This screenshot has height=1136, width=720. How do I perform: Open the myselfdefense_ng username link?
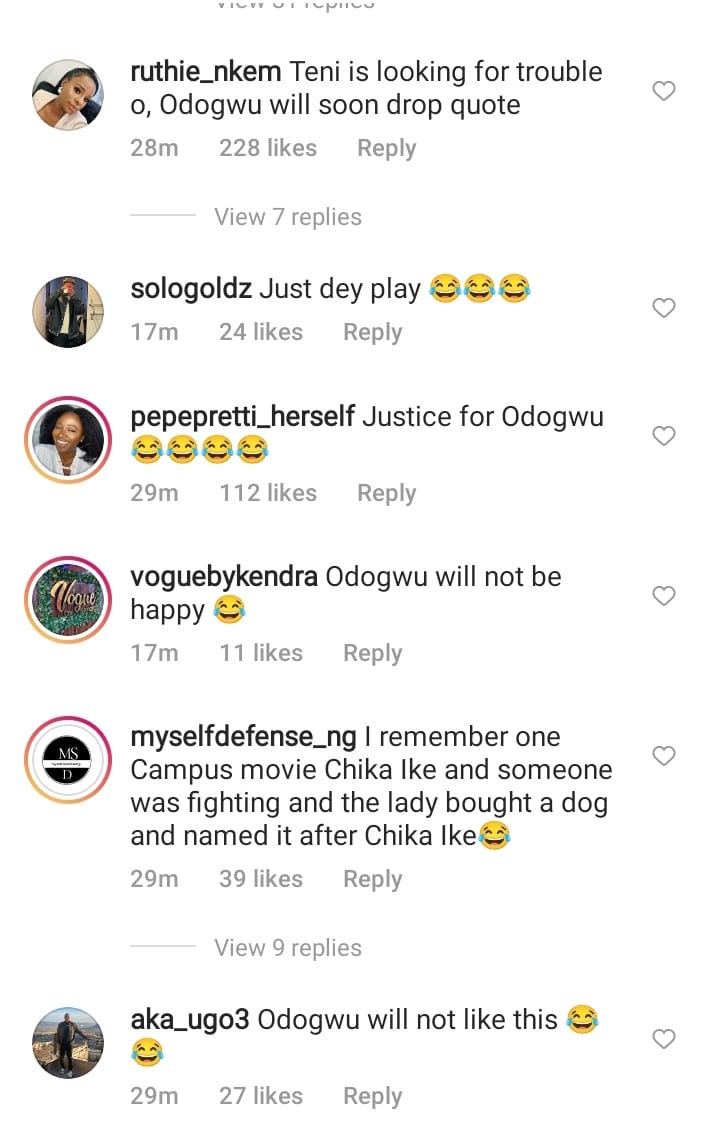tap(243, 737)
